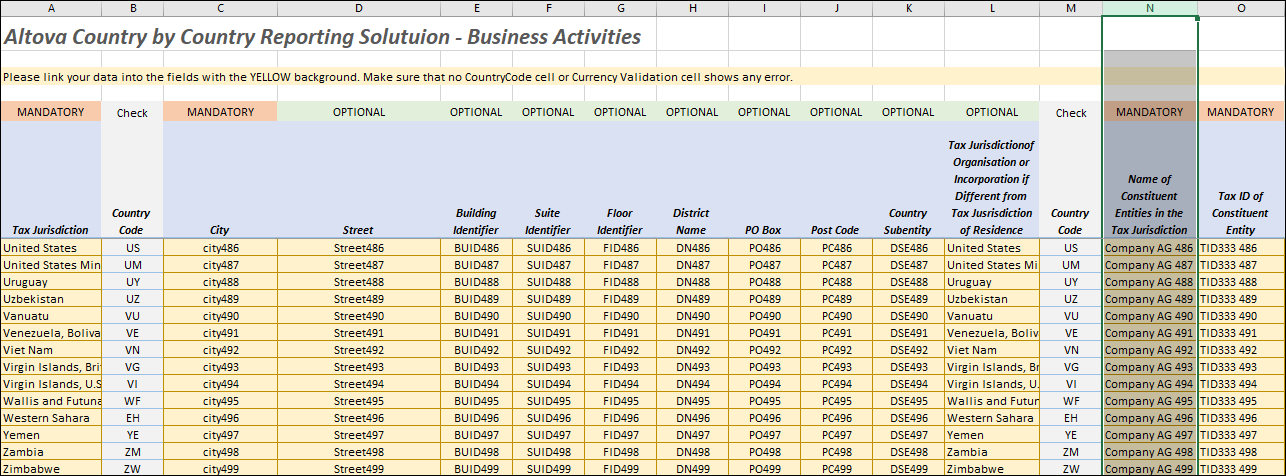Select the 'TID333 496' cell
This screenshot has height=476, width=1286.
pos(1241,418)
